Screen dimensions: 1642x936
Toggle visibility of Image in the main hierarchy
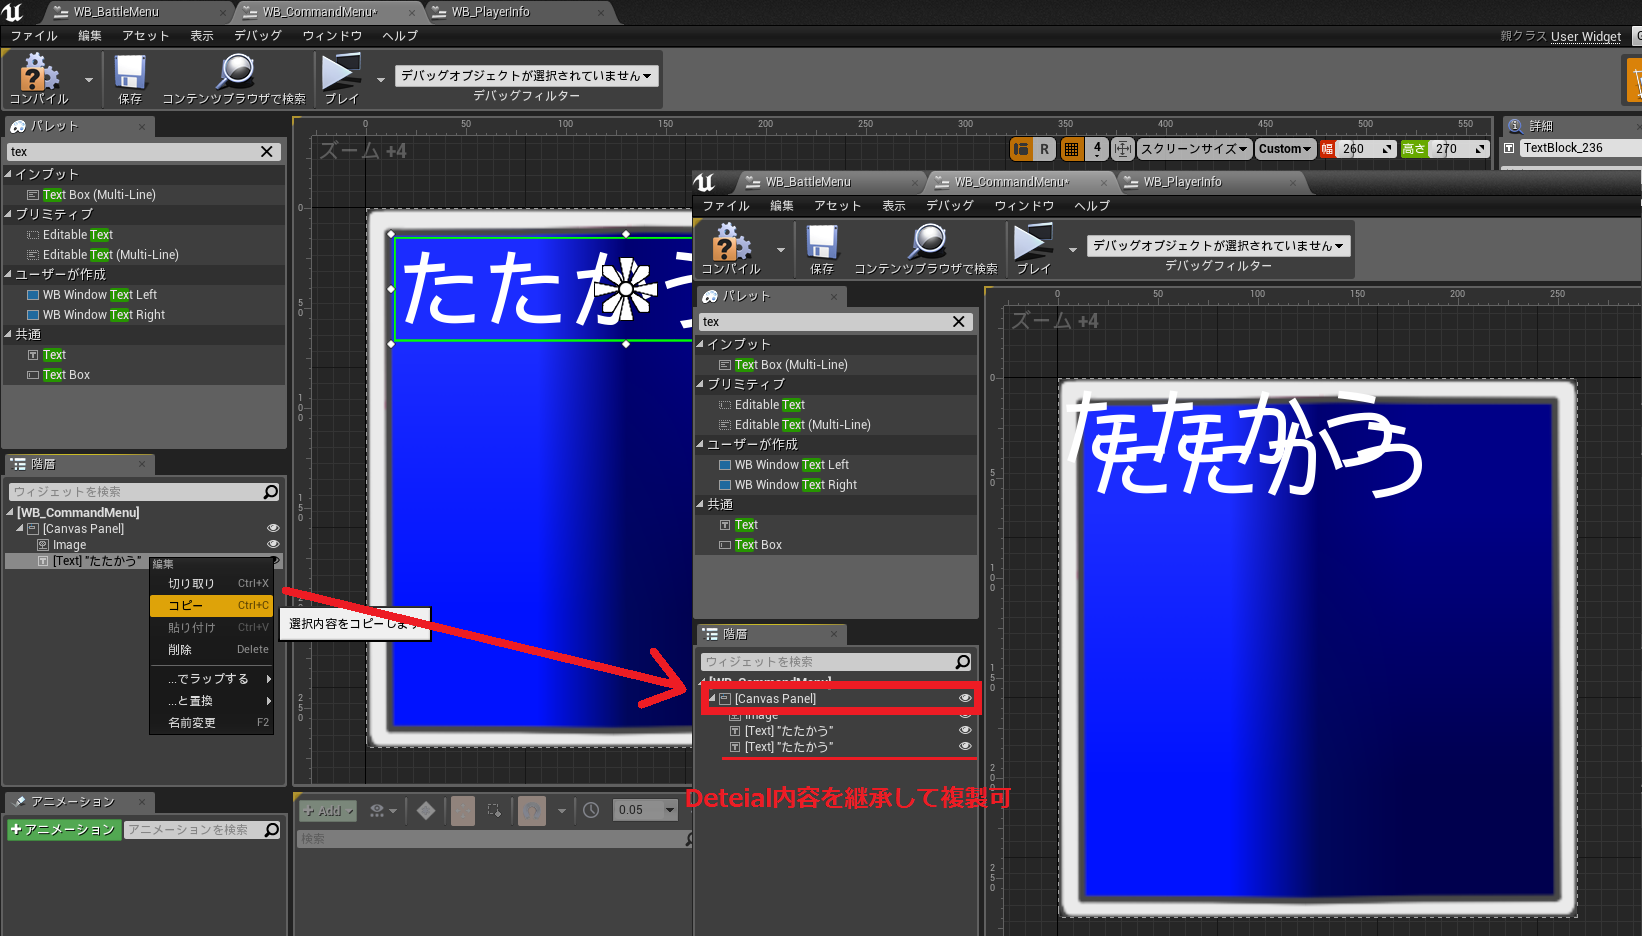click(273, 544)
